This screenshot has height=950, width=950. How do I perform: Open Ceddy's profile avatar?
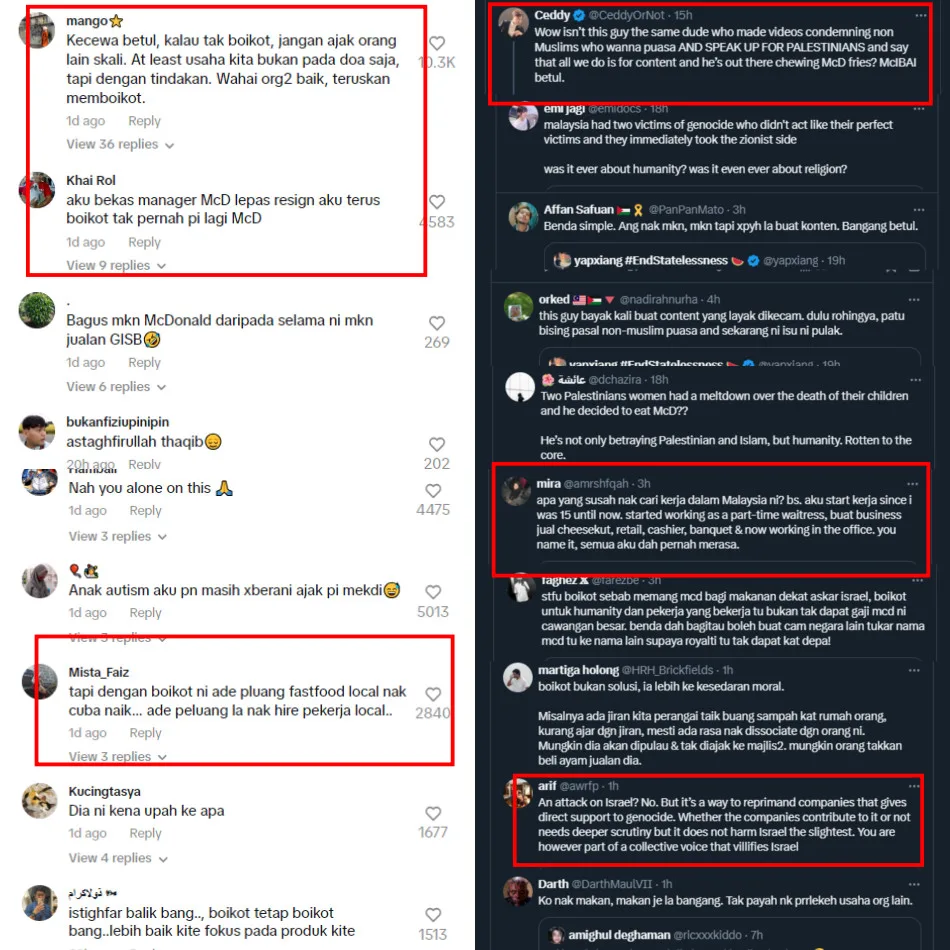(513, 22)
